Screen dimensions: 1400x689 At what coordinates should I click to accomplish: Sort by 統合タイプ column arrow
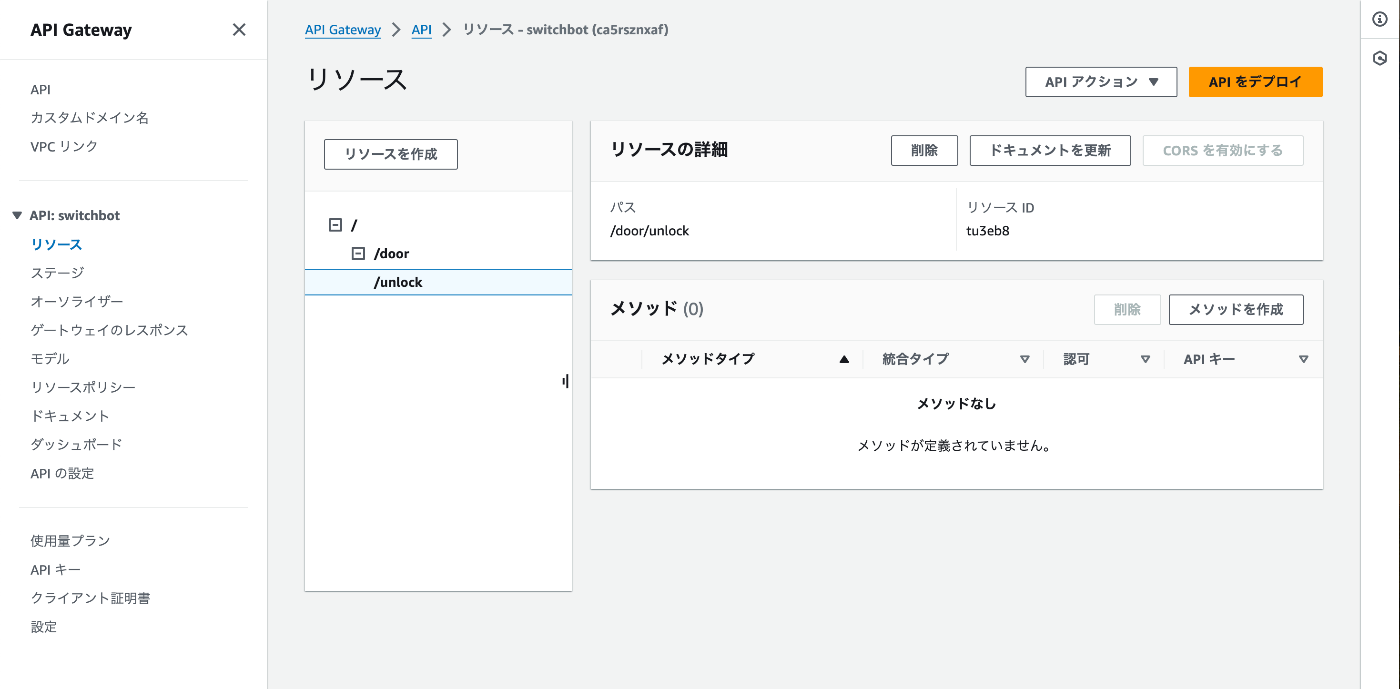(x=1024, y=359)
